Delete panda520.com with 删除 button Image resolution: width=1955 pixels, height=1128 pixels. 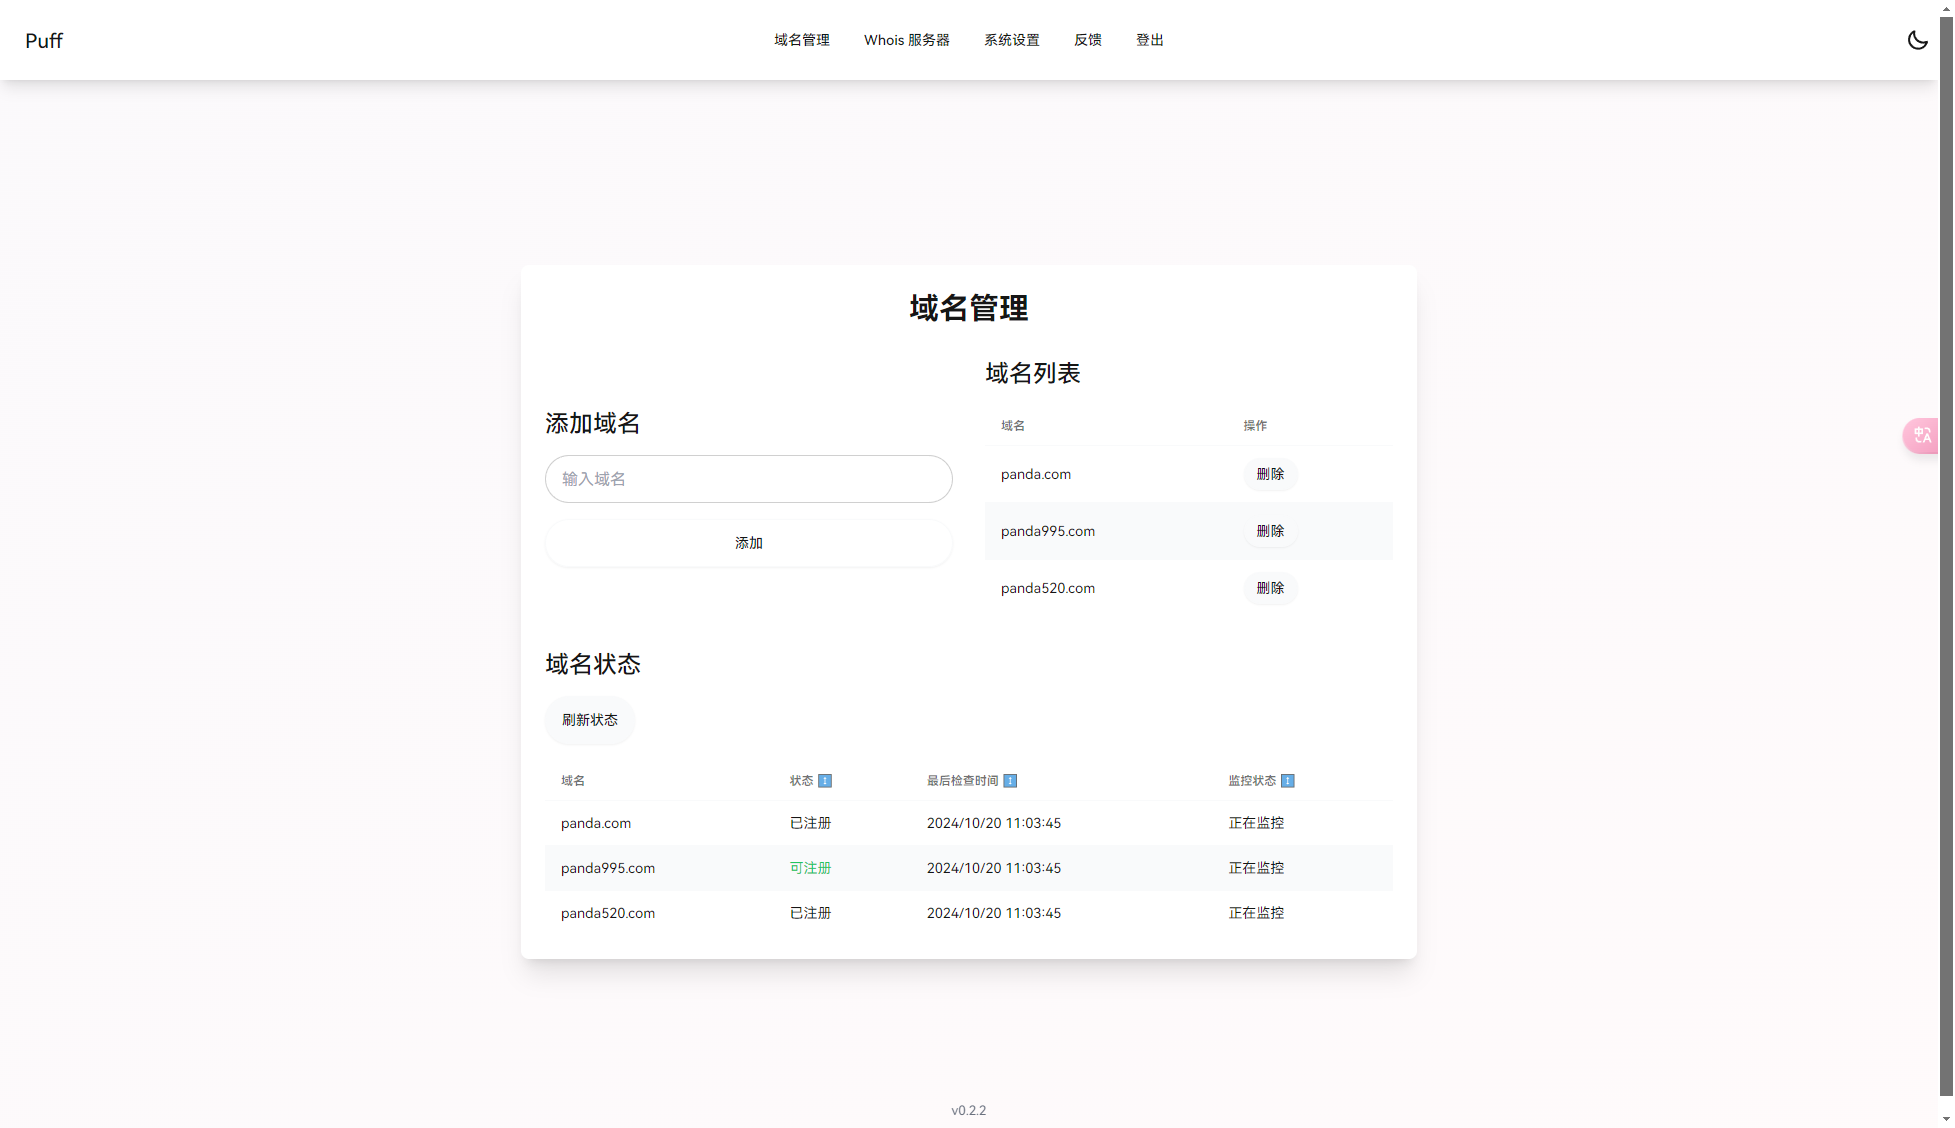coord(1271,588)
